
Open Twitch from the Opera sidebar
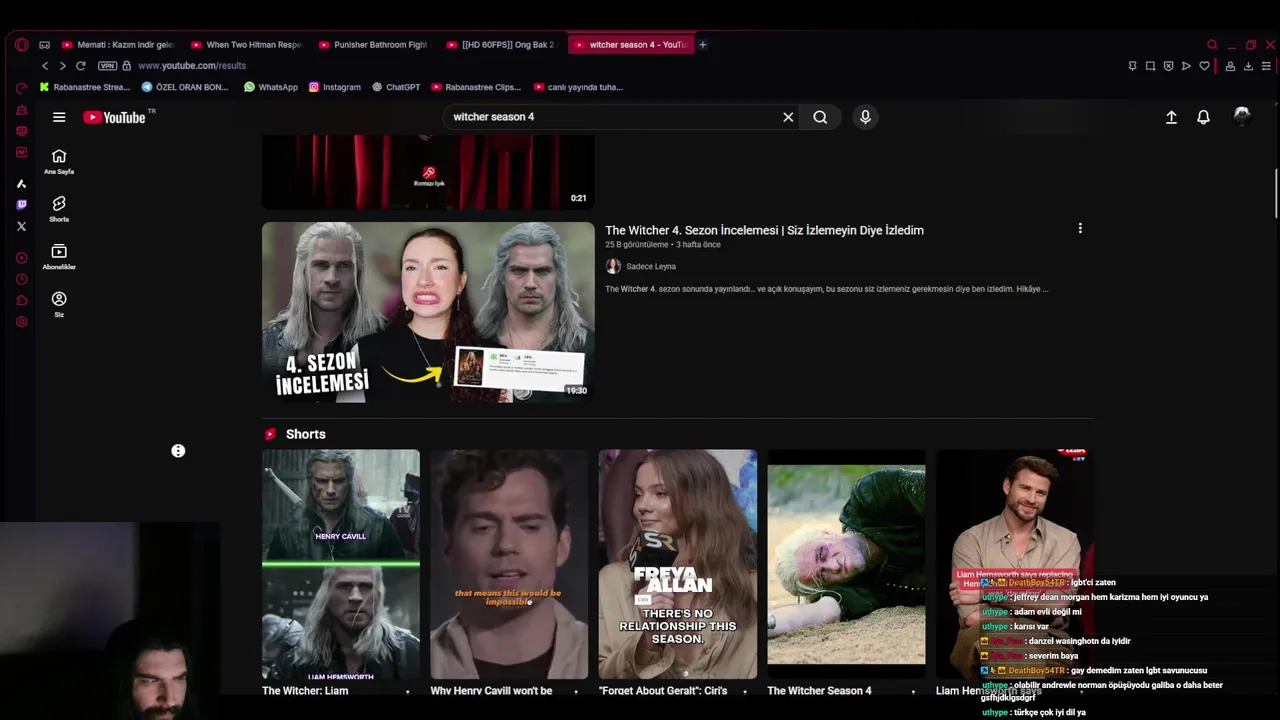coord(22,205)
